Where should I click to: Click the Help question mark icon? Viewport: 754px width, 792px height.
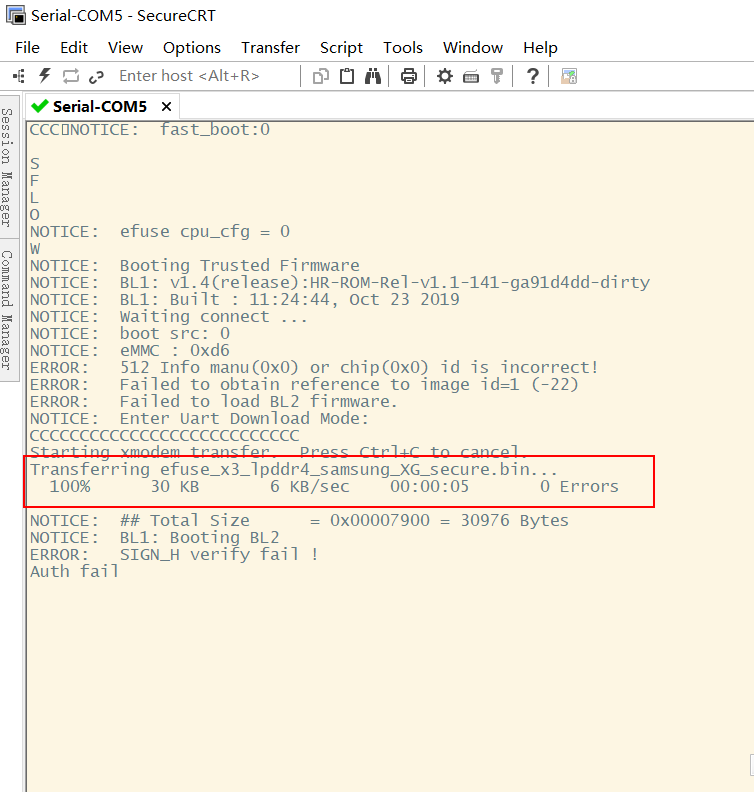point(533,76)
